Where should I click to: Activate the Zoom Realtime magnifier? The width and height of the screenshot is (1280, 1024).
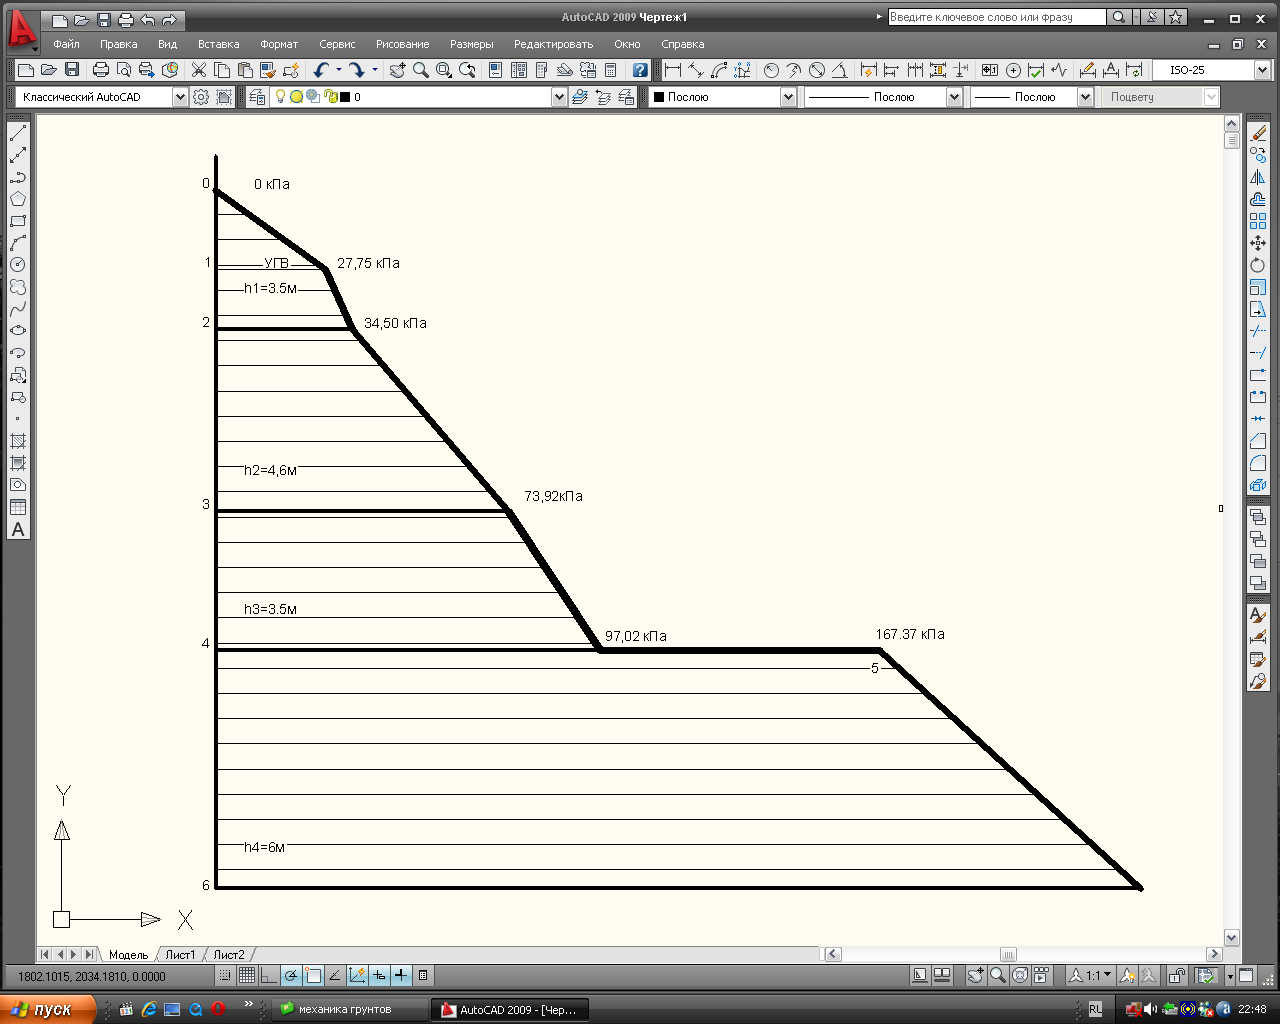[421, 70]
